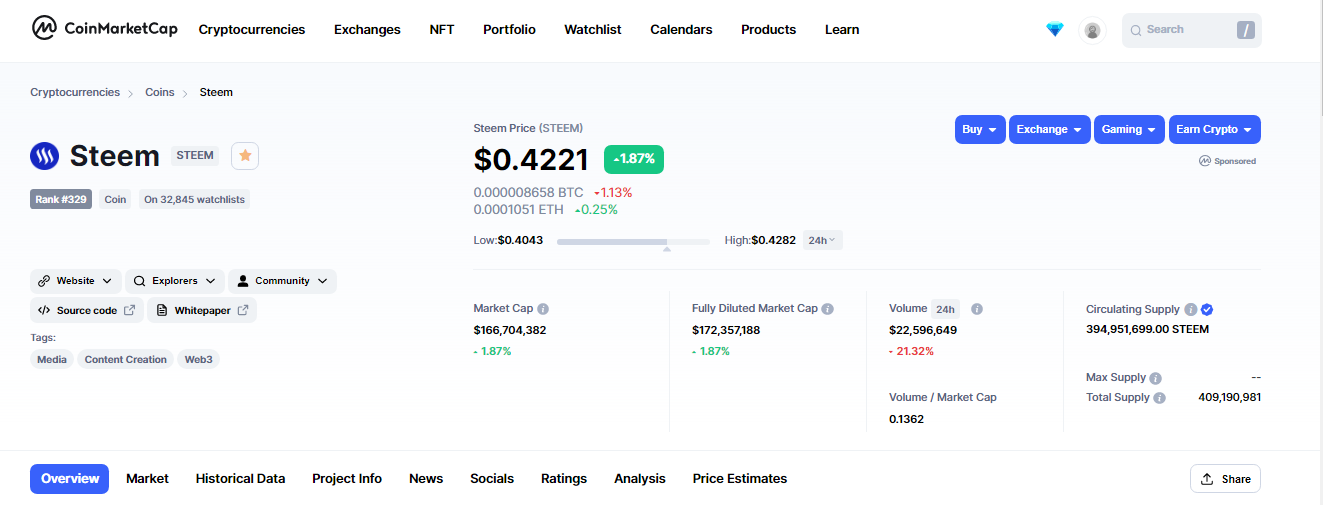Image resolution: width=1323 pixels, height=505 pixels.
Task: Click the $0.4221 price value
Action: (531, 158)
